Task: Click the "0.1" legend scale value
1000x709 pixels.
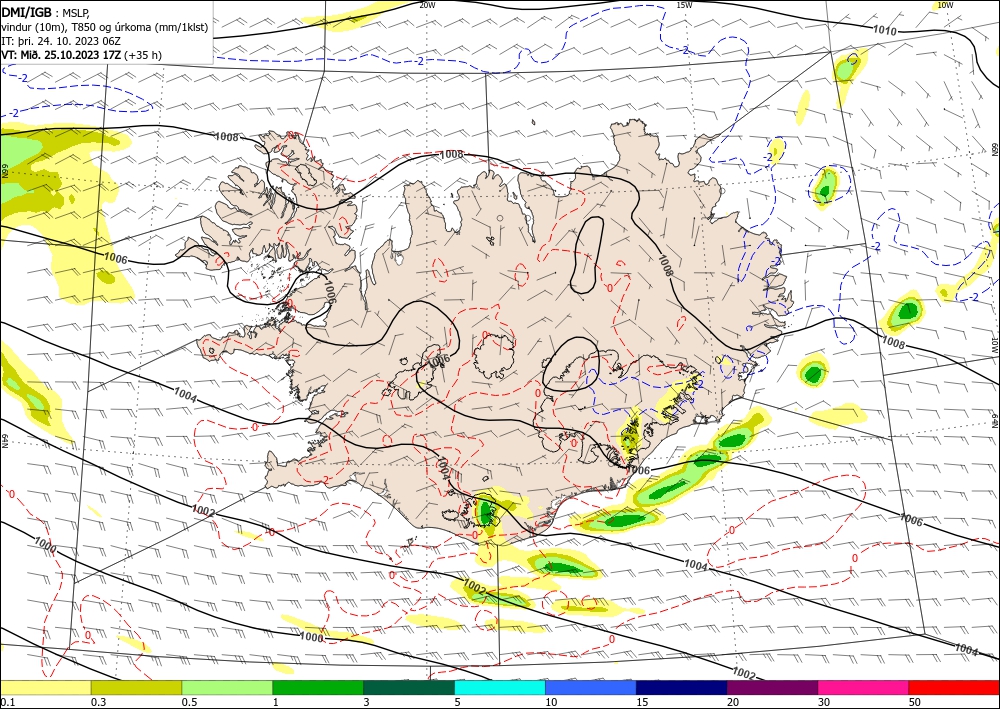Action: click(6, 702)
